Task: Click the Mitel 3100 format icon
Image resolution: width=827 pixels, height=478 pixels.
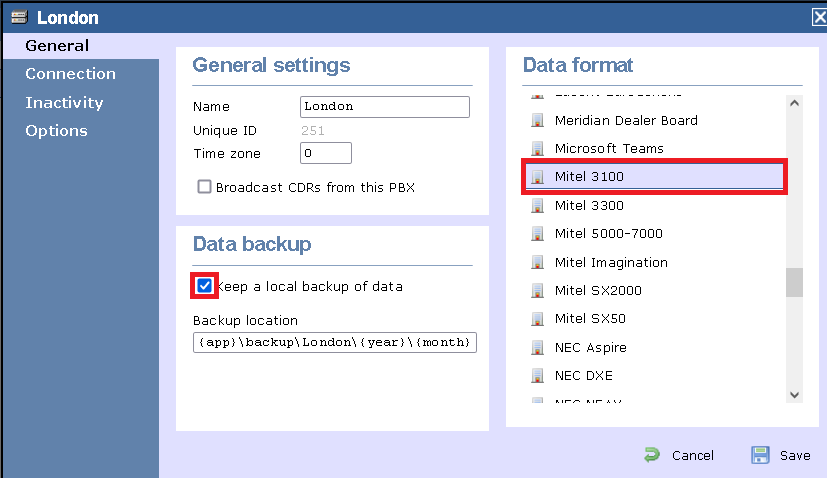Action: [537, 177]
